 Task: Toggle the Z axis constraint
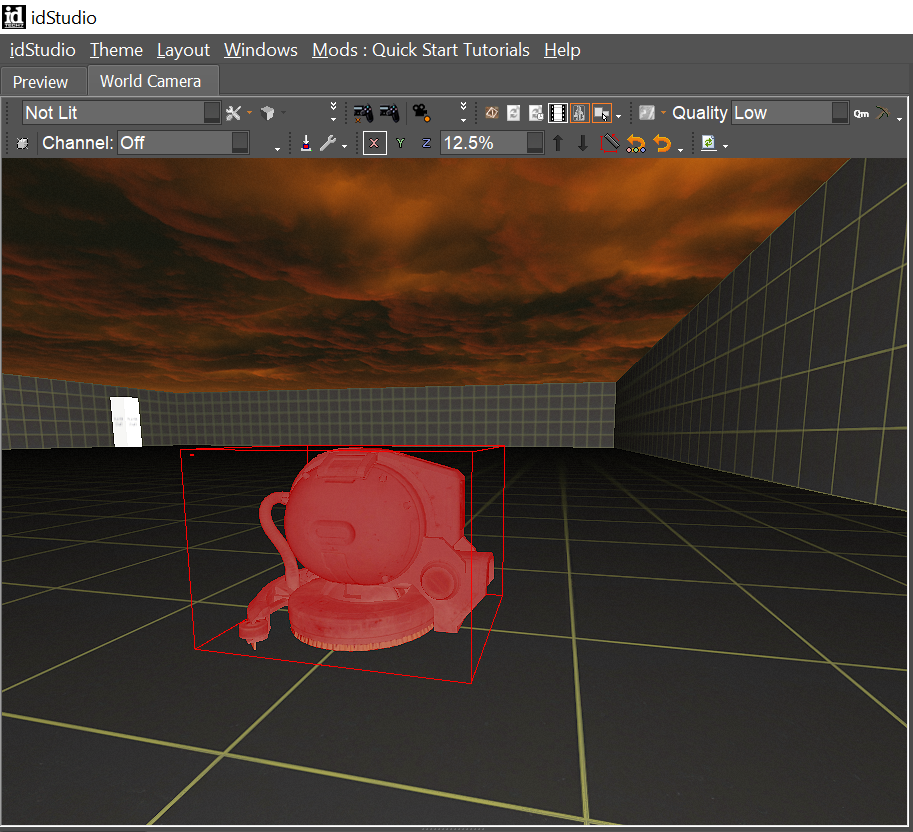(427, 143)
